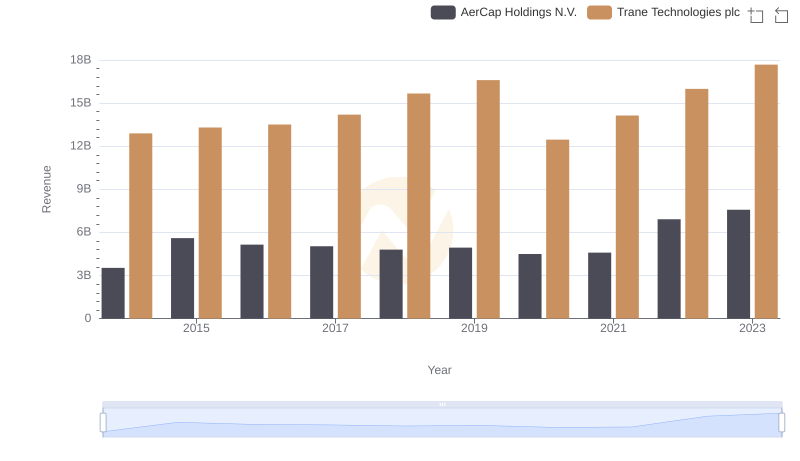Click the 2017 Trane Technologies bar

point(349,216)
